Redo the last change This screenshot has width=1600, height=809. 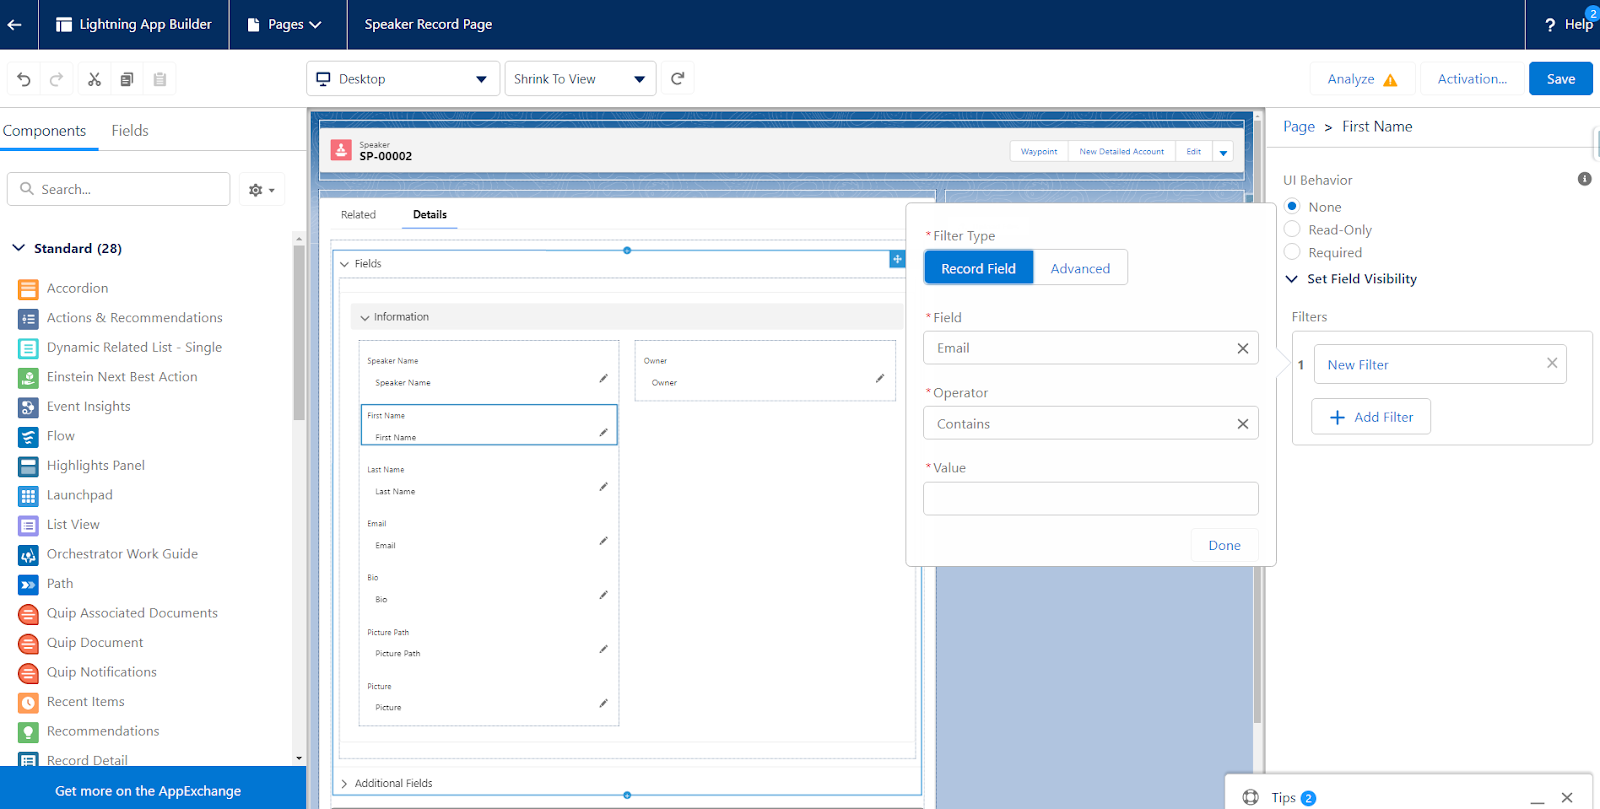click(57, 79)
